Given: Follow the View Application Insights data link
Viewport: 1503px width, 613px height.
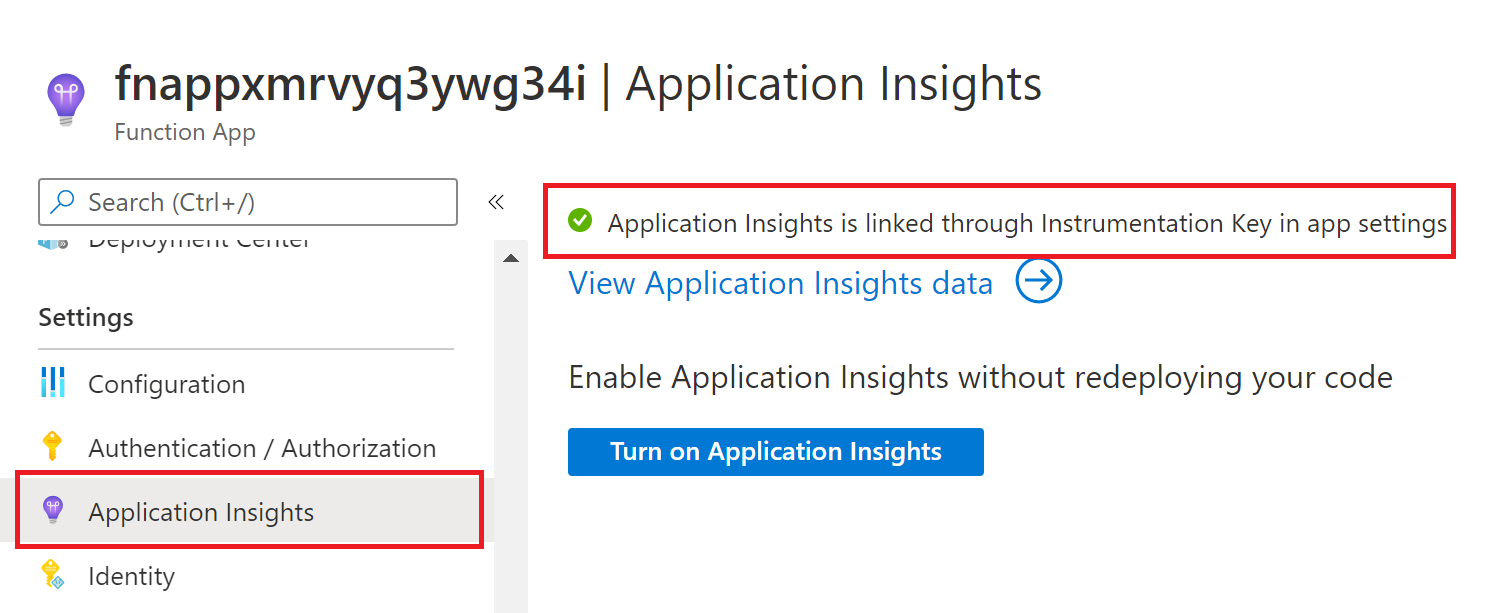Looking at the screenshot, I should [x=781, y=283].
